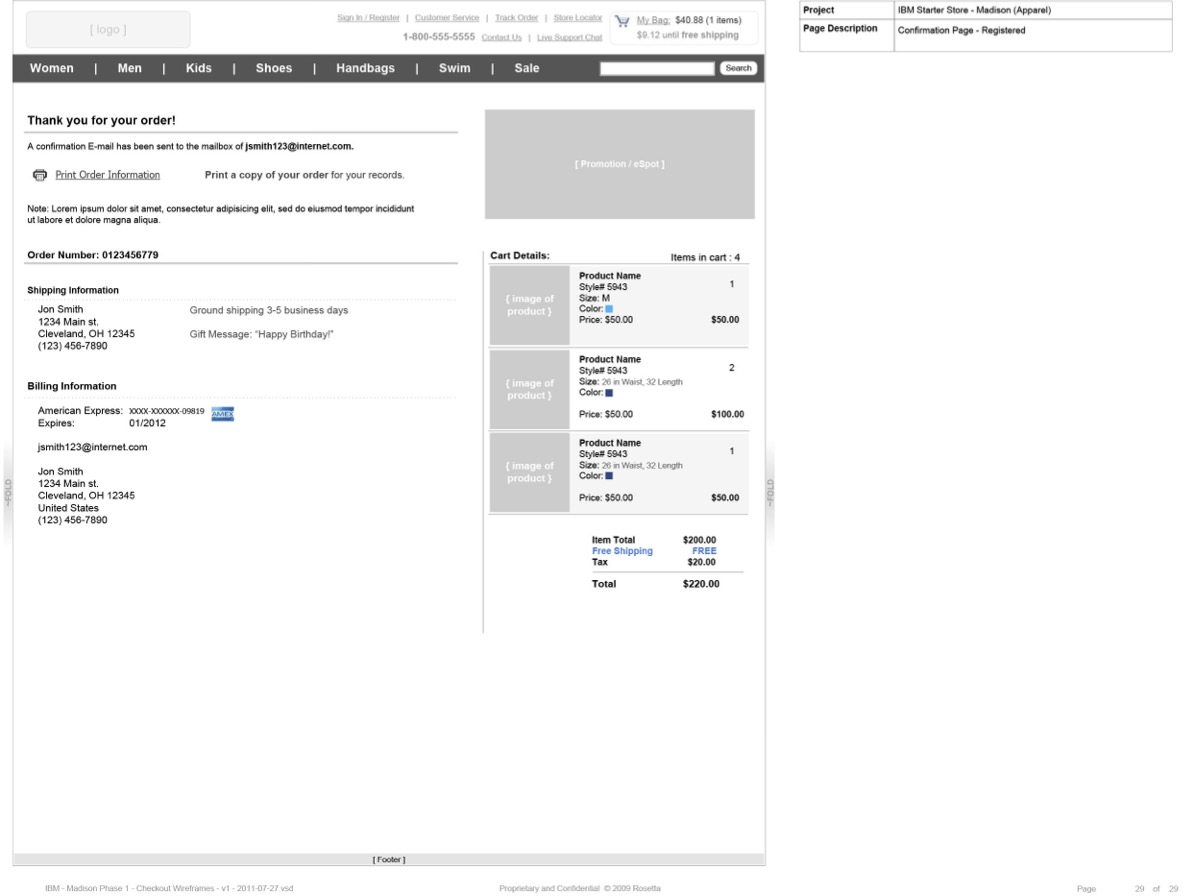Click the Track Order link
Image resolution: width=1193 pixels, height=896 pixels.
(516, 17)
